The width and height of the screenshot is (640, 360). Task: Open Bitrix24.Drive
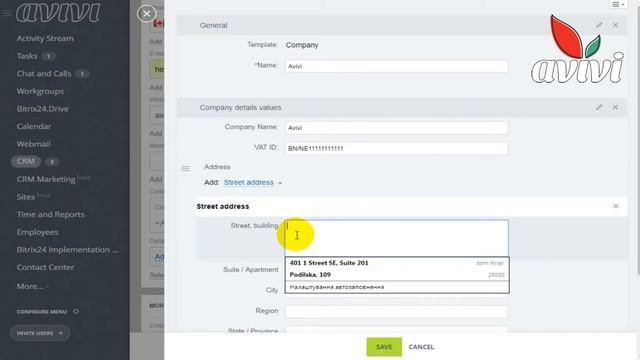click(42, 109)
